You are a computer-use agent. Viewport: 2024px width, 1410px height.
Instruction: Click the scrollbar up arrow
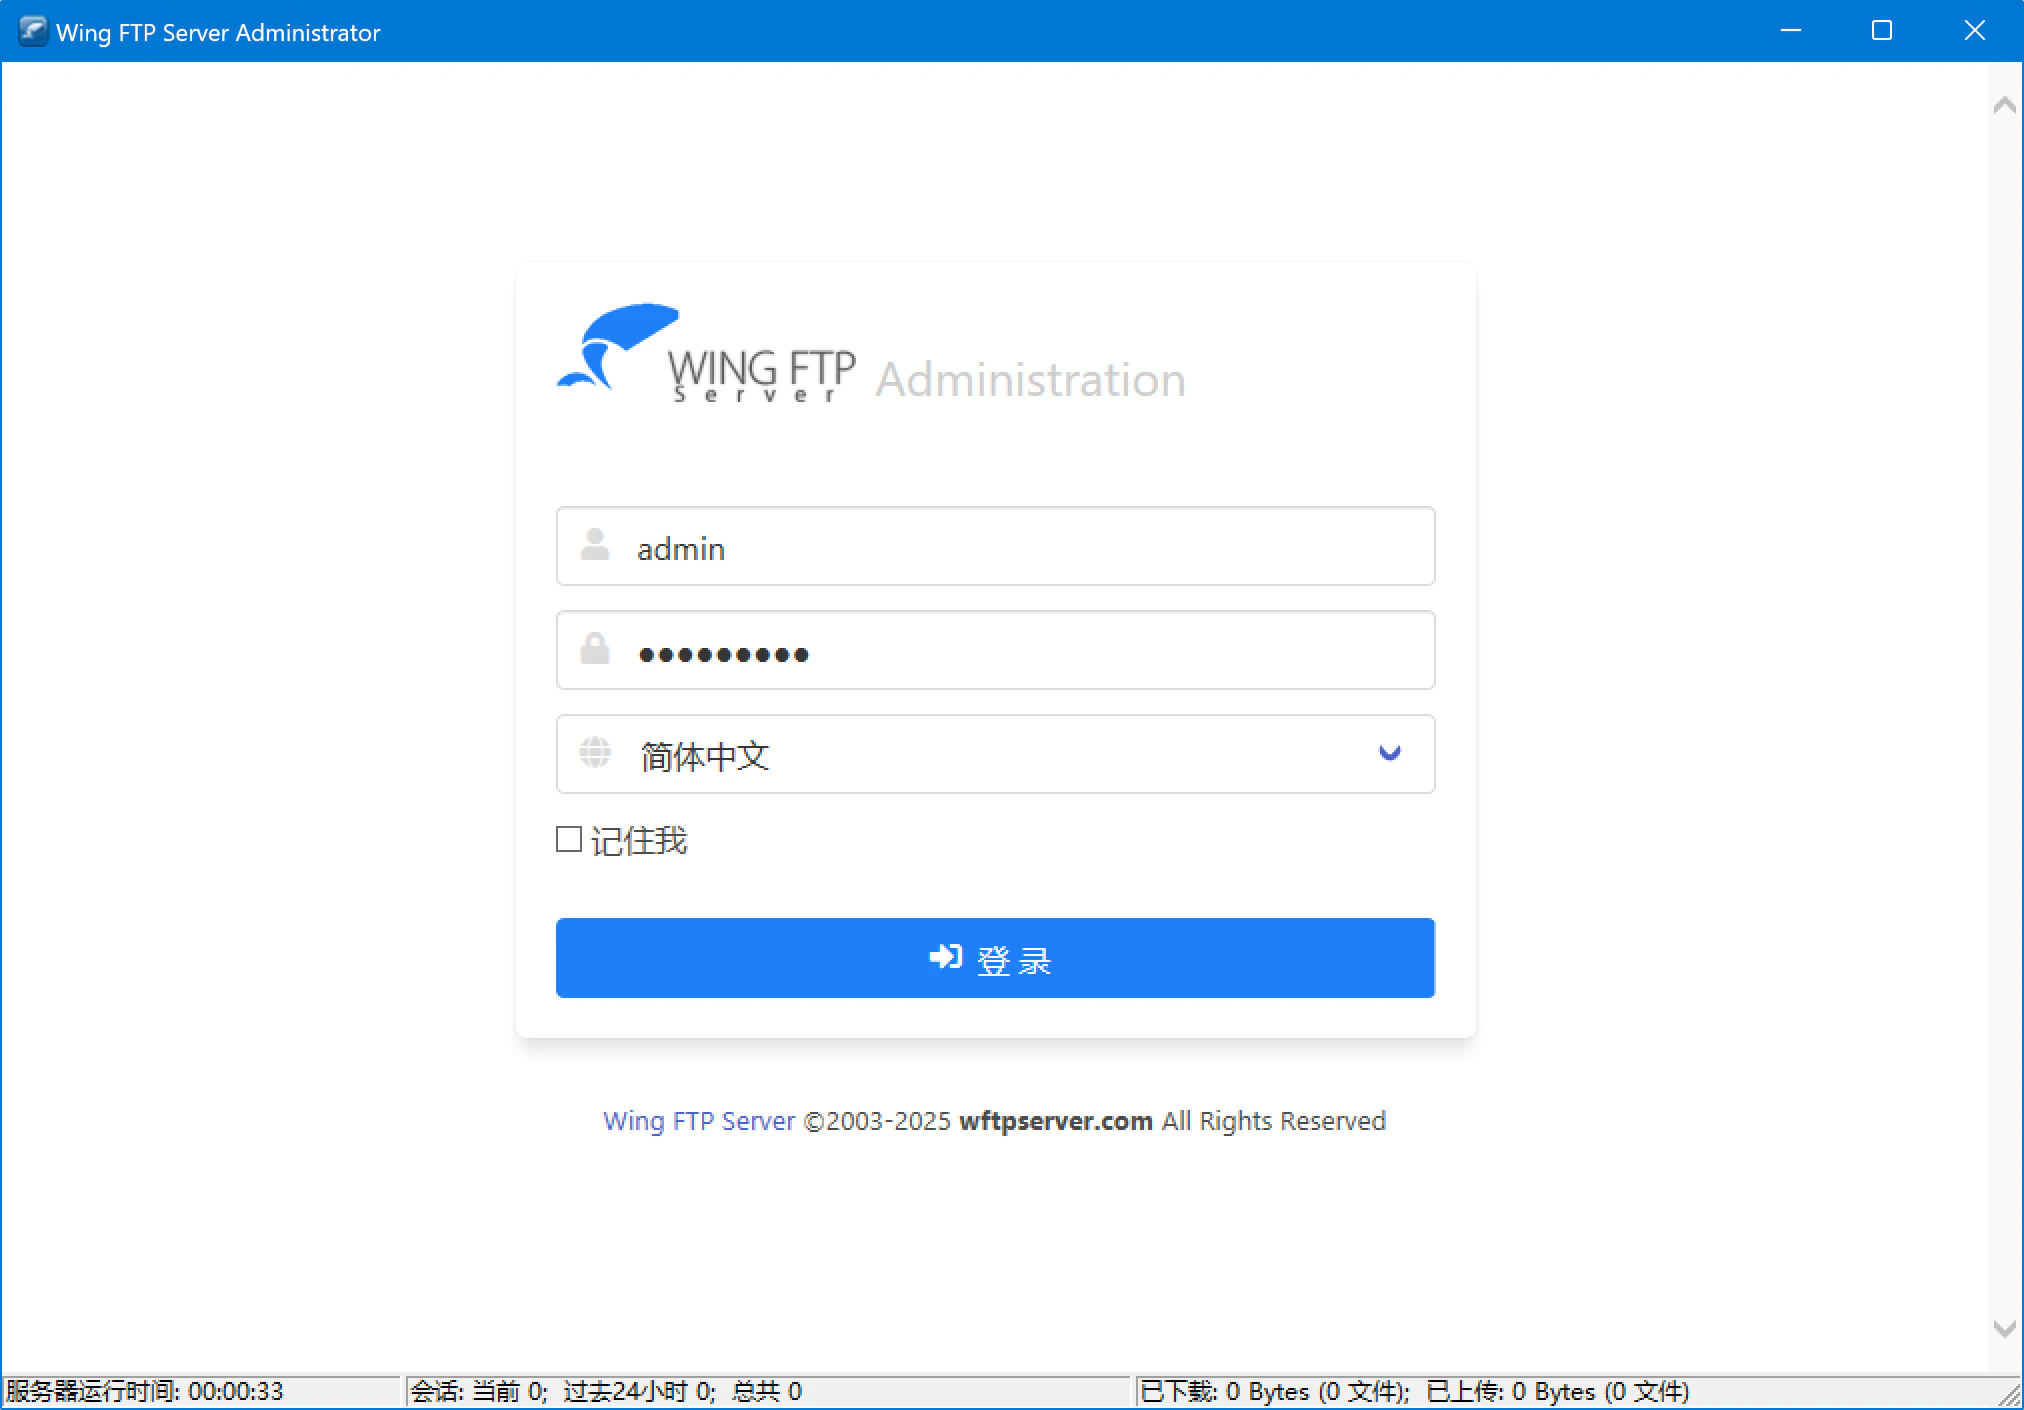point(2004,105)
